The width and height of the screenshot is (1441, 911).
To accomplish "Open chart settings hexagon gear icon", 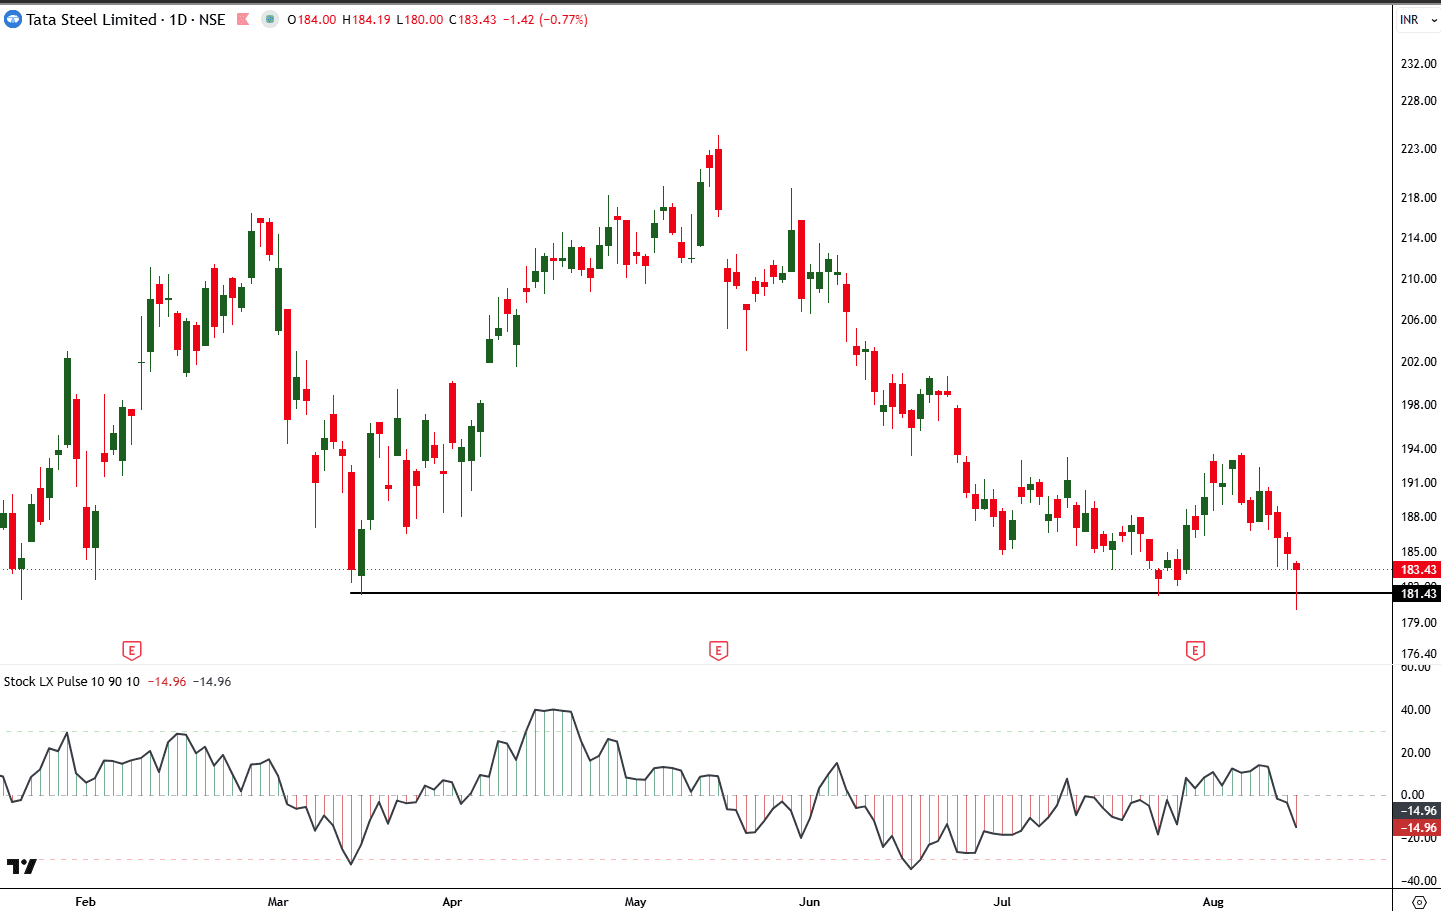I will pyautogui.click(x=1418, y=902).
